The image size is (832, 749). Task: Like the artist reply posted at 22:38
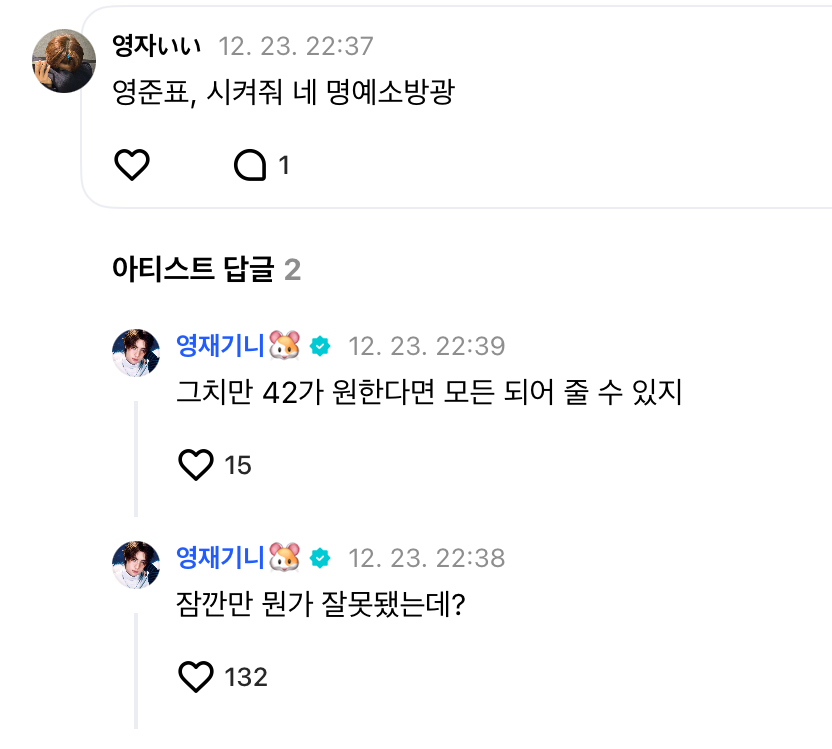point(196,677)
